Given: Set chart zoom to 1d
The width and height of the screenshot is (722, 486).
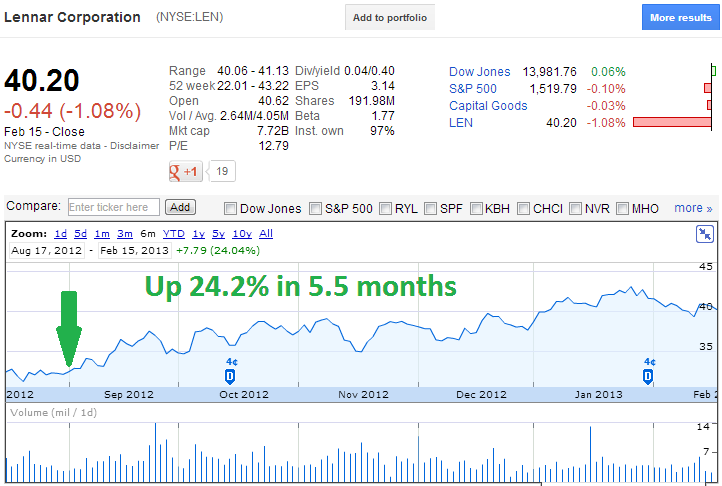Looking at the screenshot, I should click(x=60, y=234).
